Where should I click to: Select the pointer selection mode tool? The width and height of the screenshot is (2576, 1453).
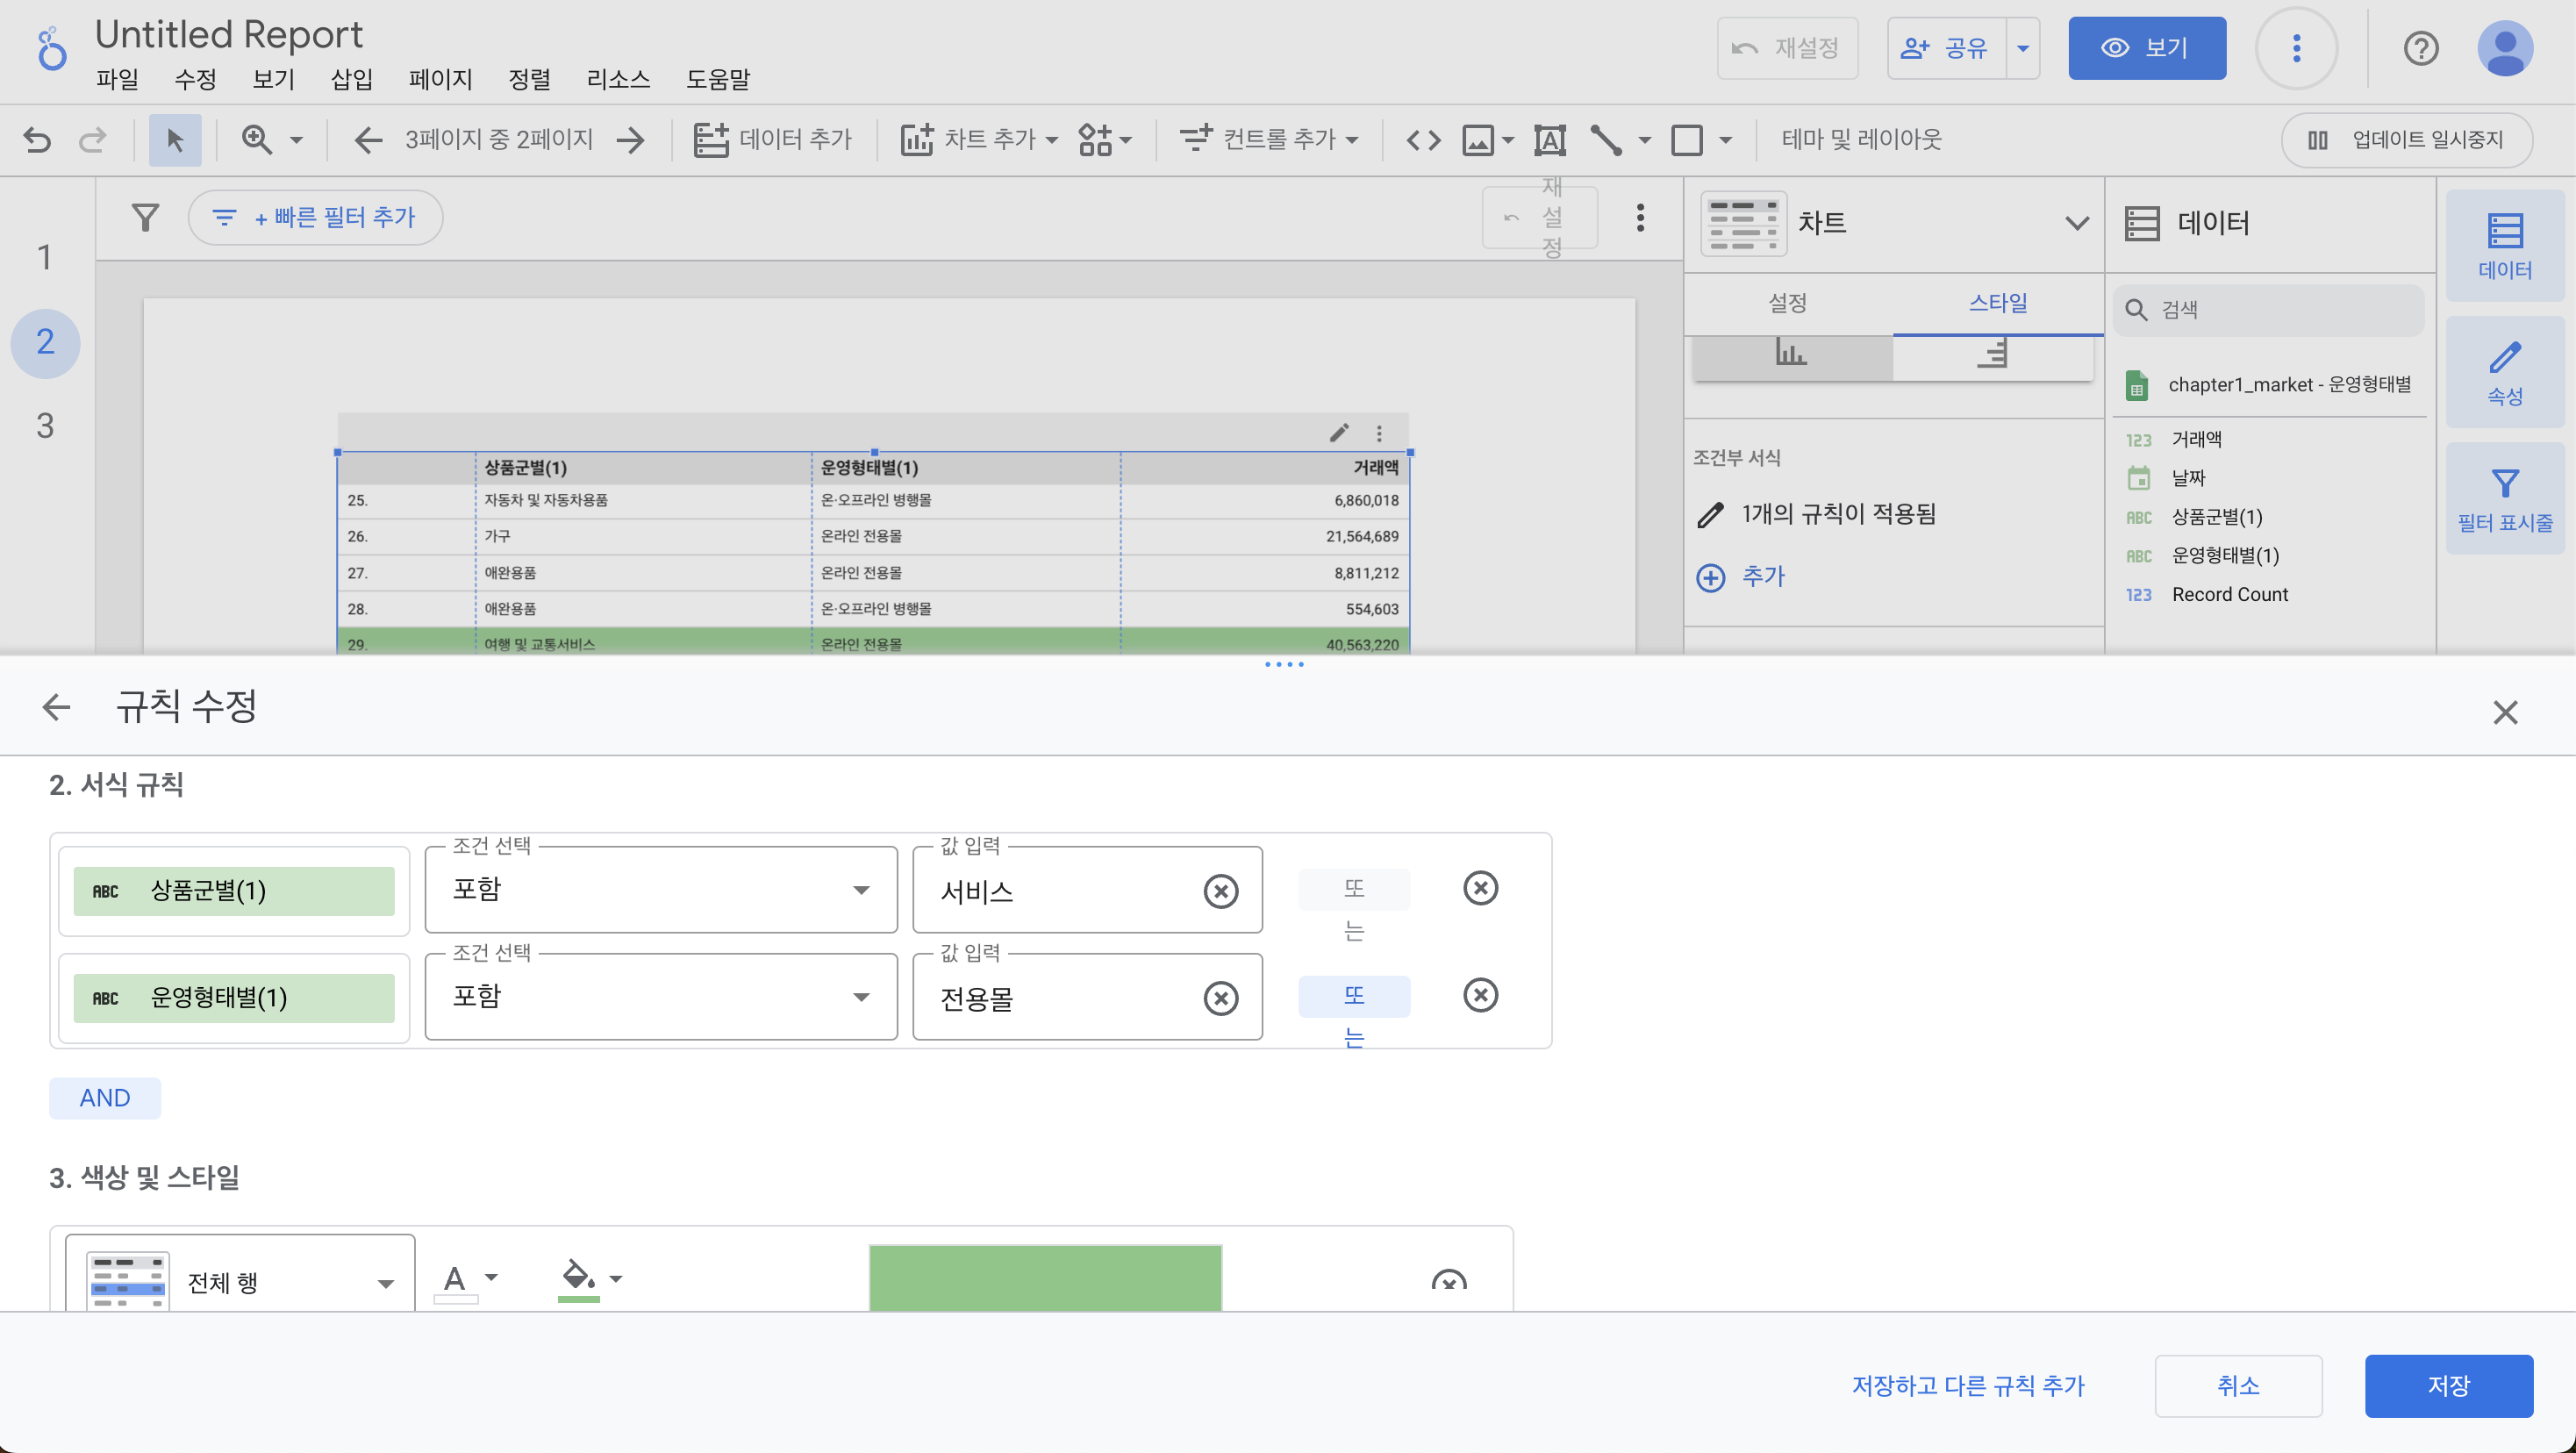point(175,140)
